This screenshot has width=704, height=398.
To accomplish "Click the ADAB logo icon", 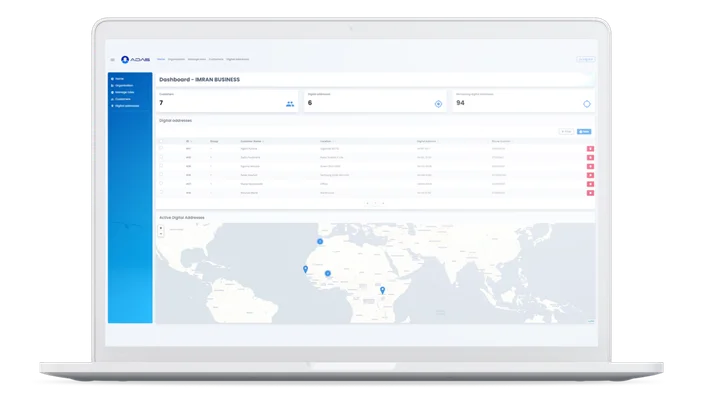I will tap(125, 59).
